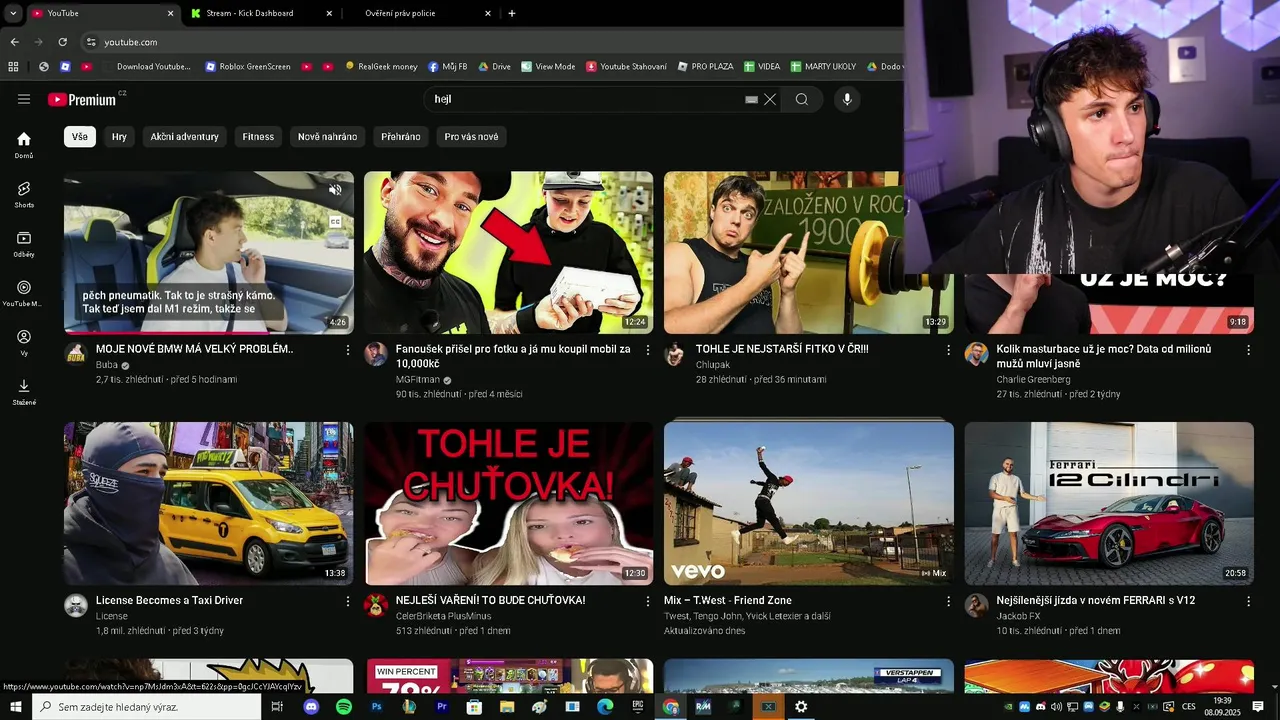Open Stažené downloads in sidebar
Screen dimensions: 1280x720
pos(24,392)
